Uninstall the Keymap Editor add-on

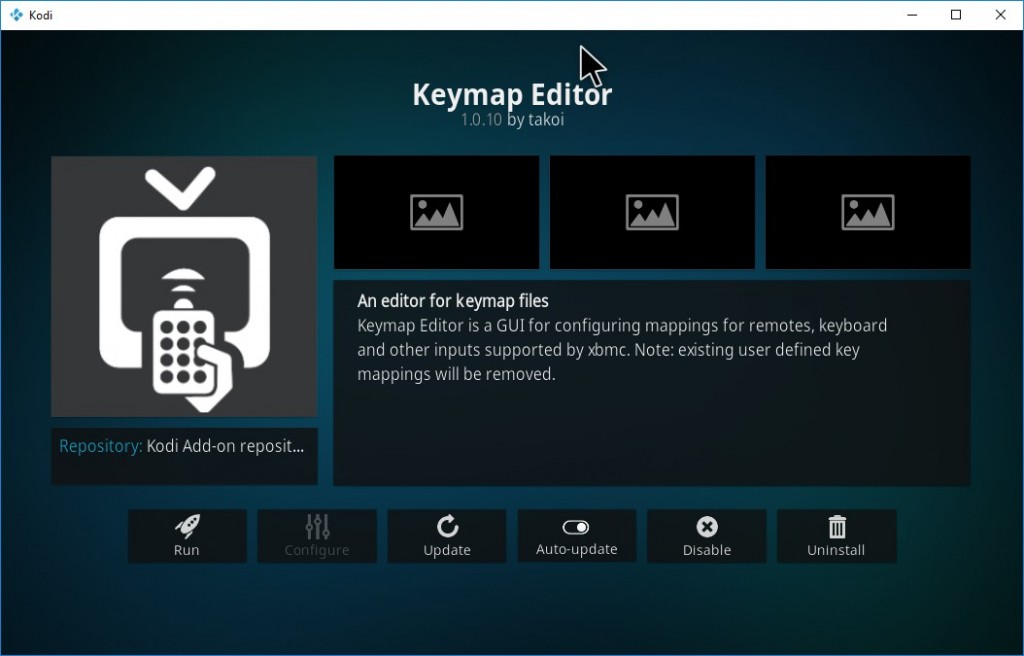[837, 536]
